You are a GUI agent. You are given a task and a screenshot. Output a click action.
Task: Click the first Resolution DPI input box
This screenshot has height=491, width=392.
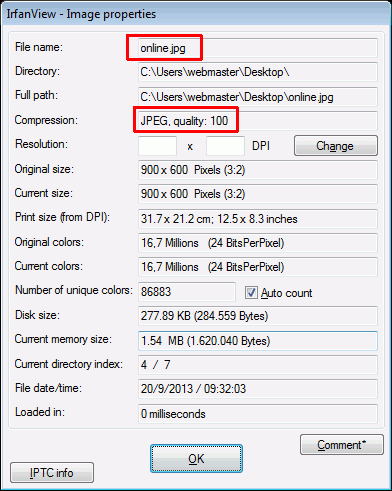pos(157,146)
